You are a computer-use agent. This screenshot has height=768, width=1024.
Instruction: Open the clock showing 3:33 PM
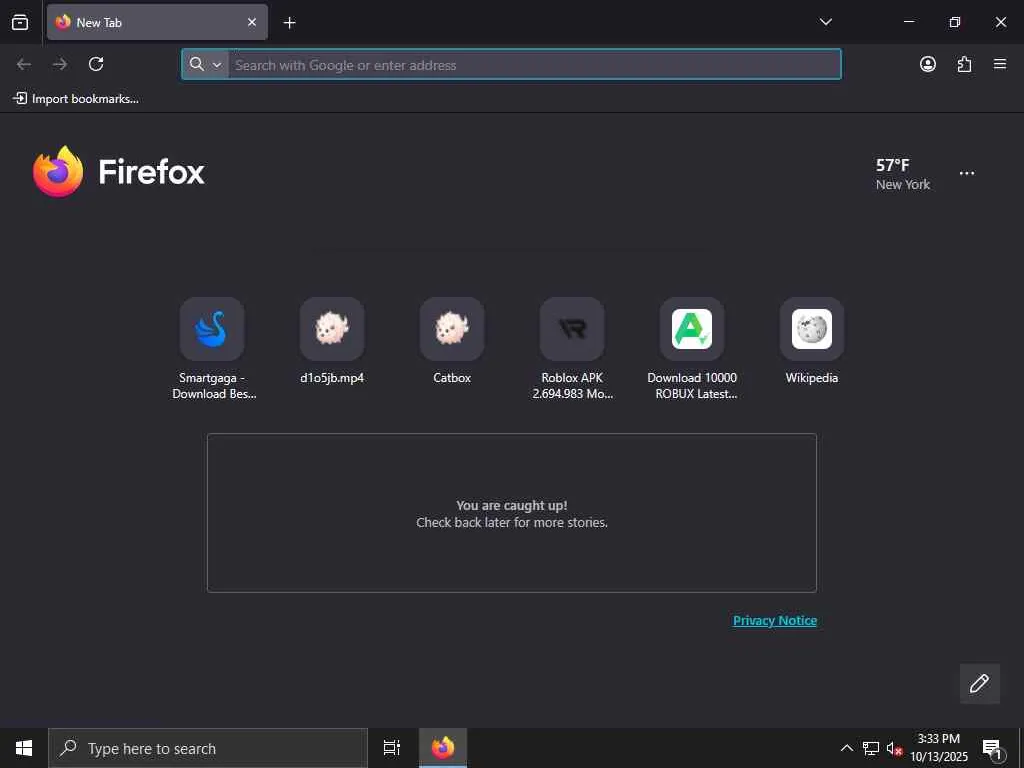(x=939, y=748)
